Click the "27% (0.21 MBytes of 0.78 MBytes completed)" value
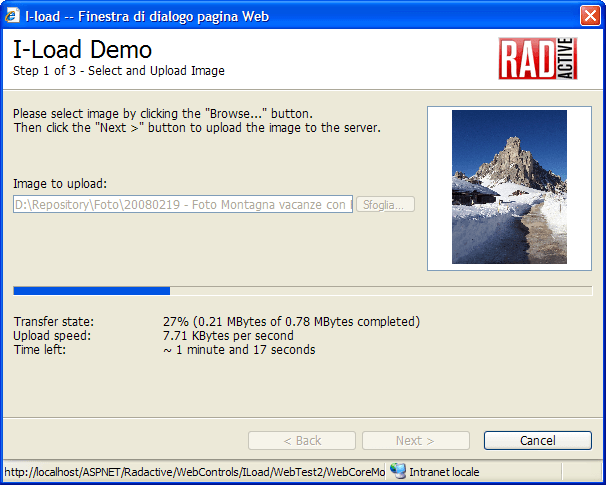 coord(291,322)
